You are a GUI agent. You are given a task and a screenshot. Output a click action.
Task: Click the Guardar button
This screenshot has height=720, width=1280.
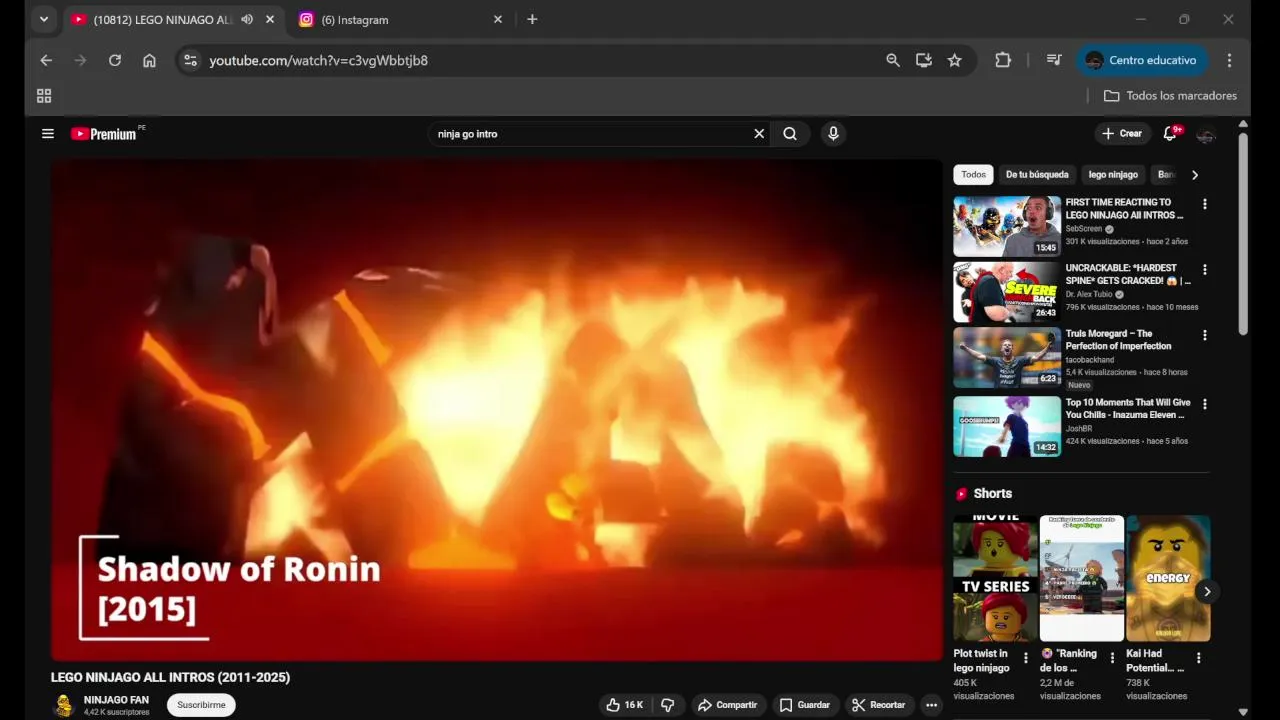(805, 705)
